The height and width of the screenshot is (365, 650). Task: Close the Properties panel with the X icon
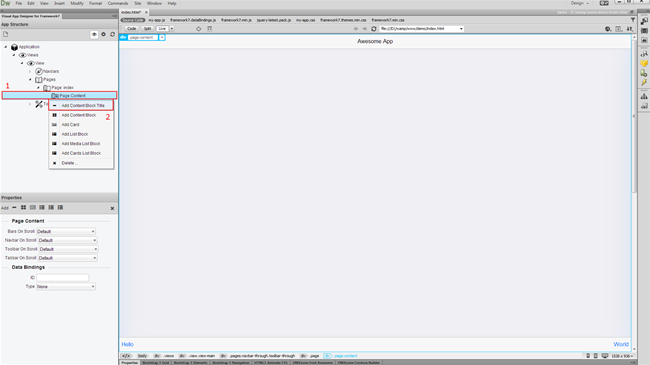tap(112, 208)
